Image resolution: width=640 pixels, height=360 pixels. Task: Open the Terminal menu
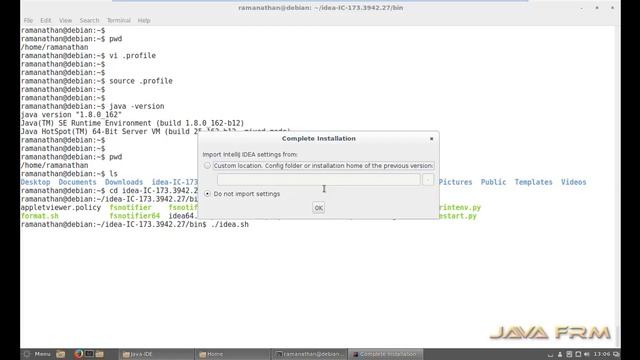point(118,20)
